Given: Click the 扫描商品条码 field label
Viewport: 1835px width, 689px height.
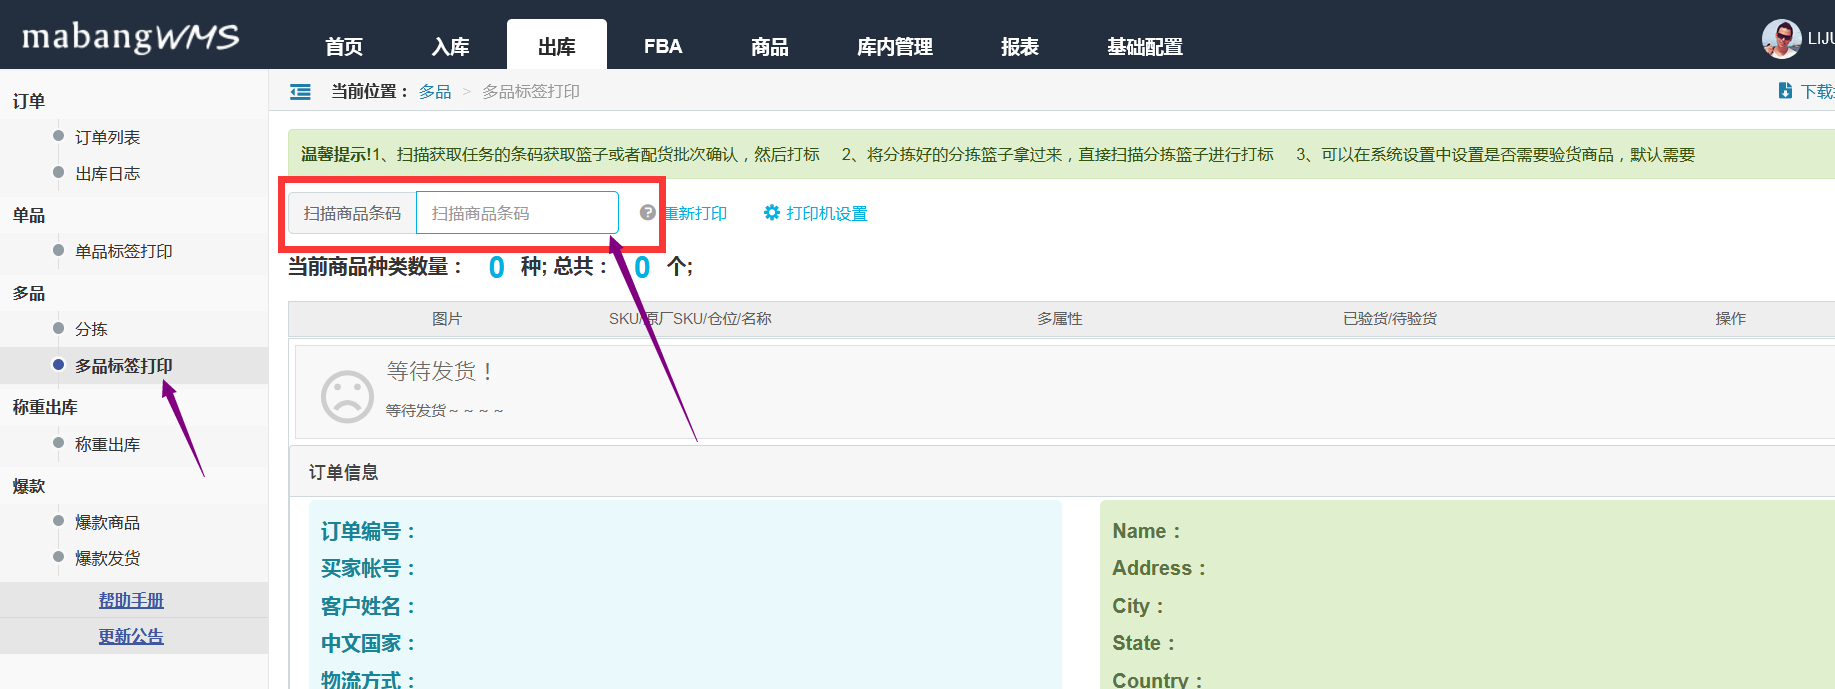Looking at the screenshot, I should point(352,213).
